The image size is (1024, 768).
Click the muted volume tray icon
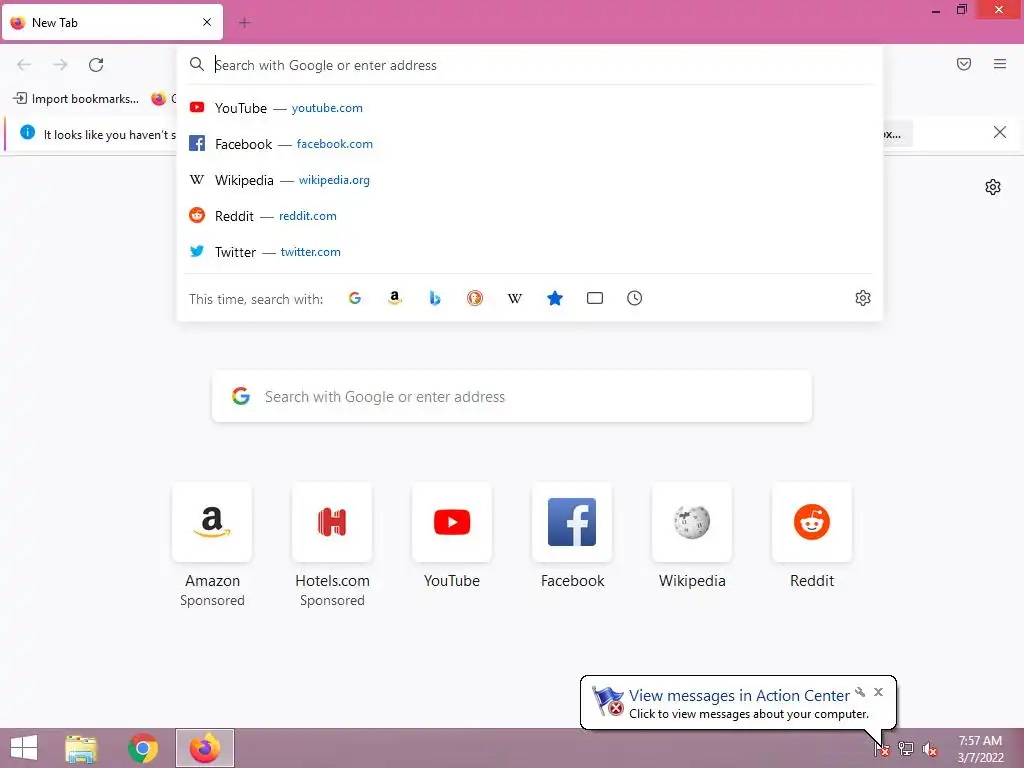click(x=930, y=749)
